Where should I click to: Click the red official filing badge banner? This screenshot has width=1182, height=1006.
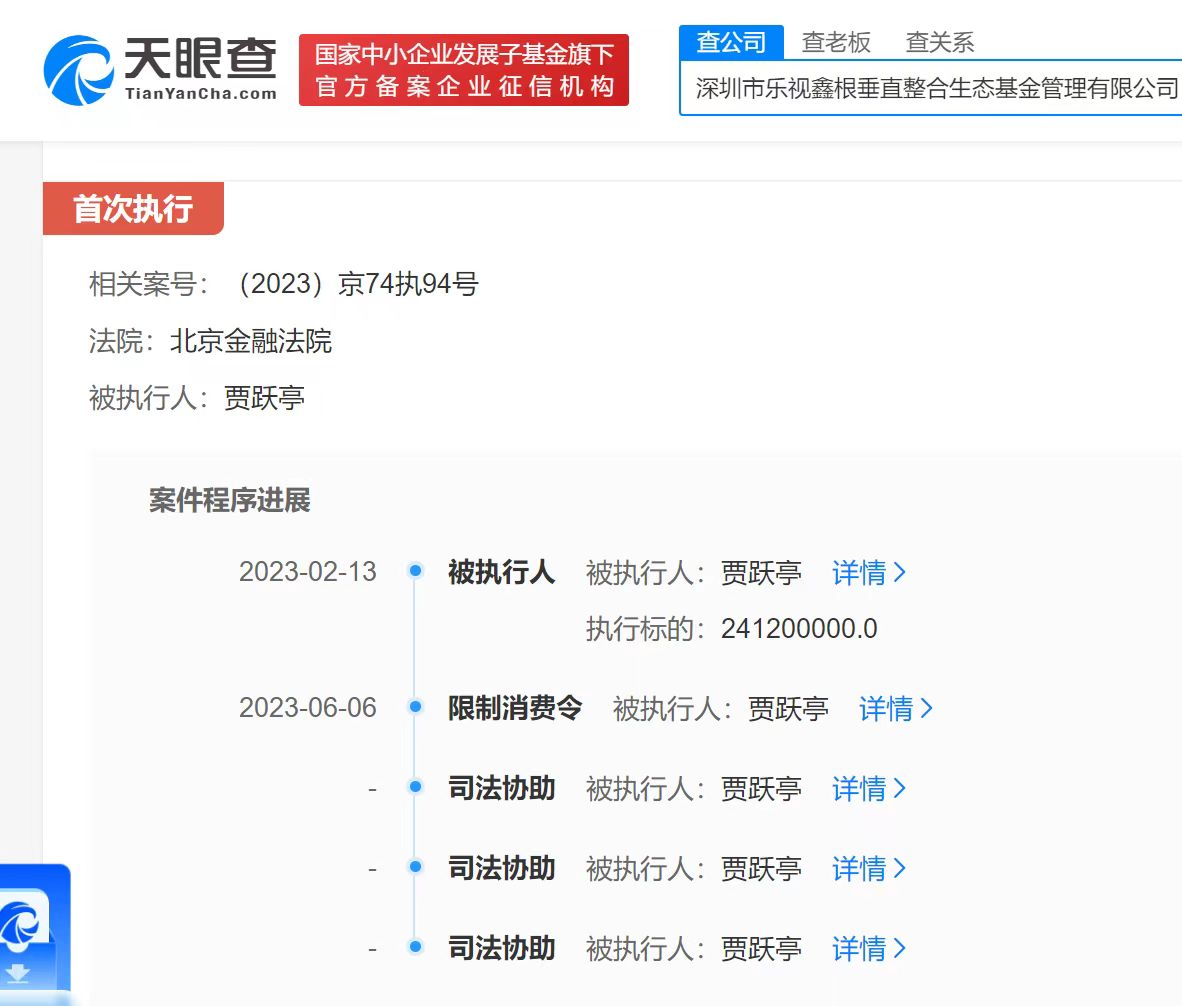(463, 69)
